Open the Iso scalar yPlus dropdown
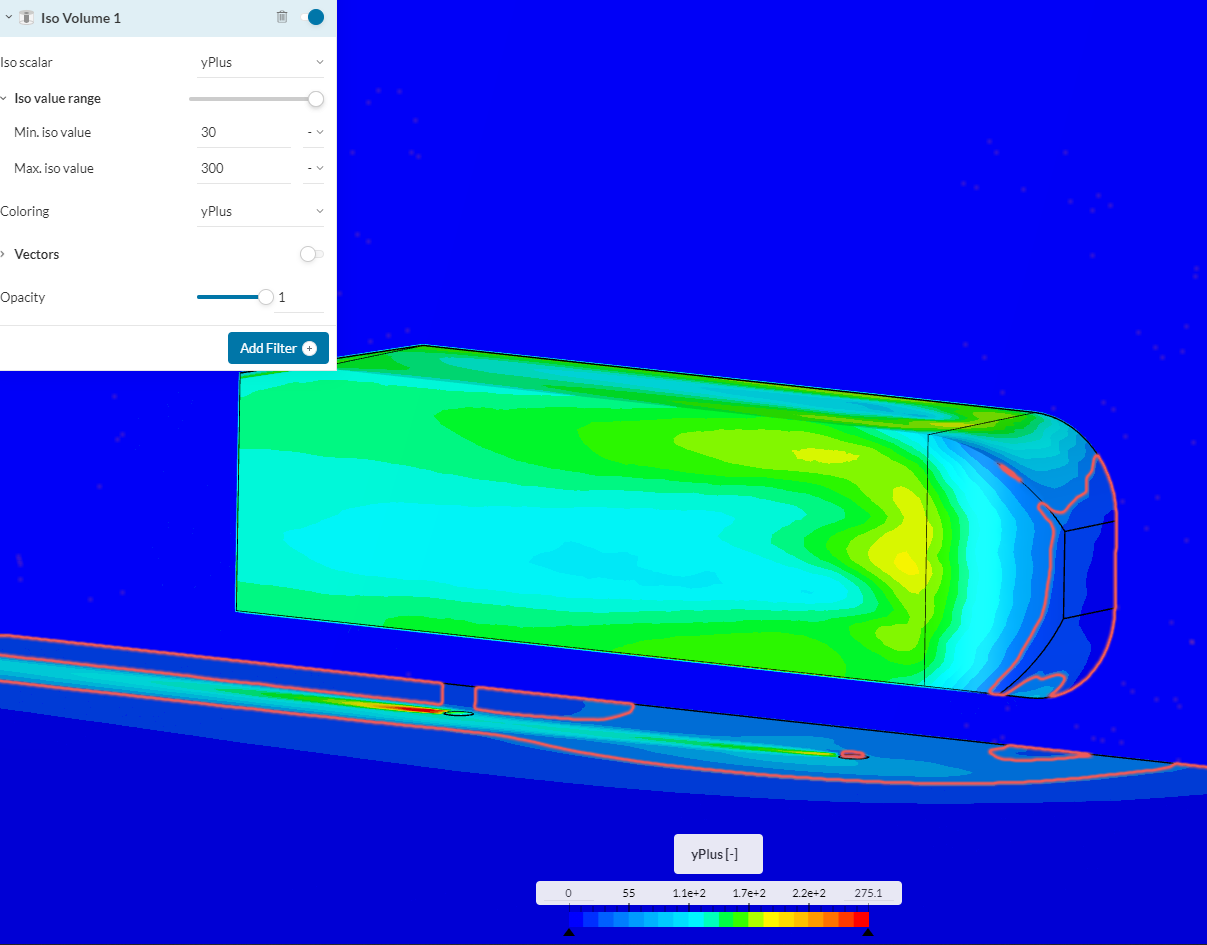The image size is (1207, 945). [261, 62]
